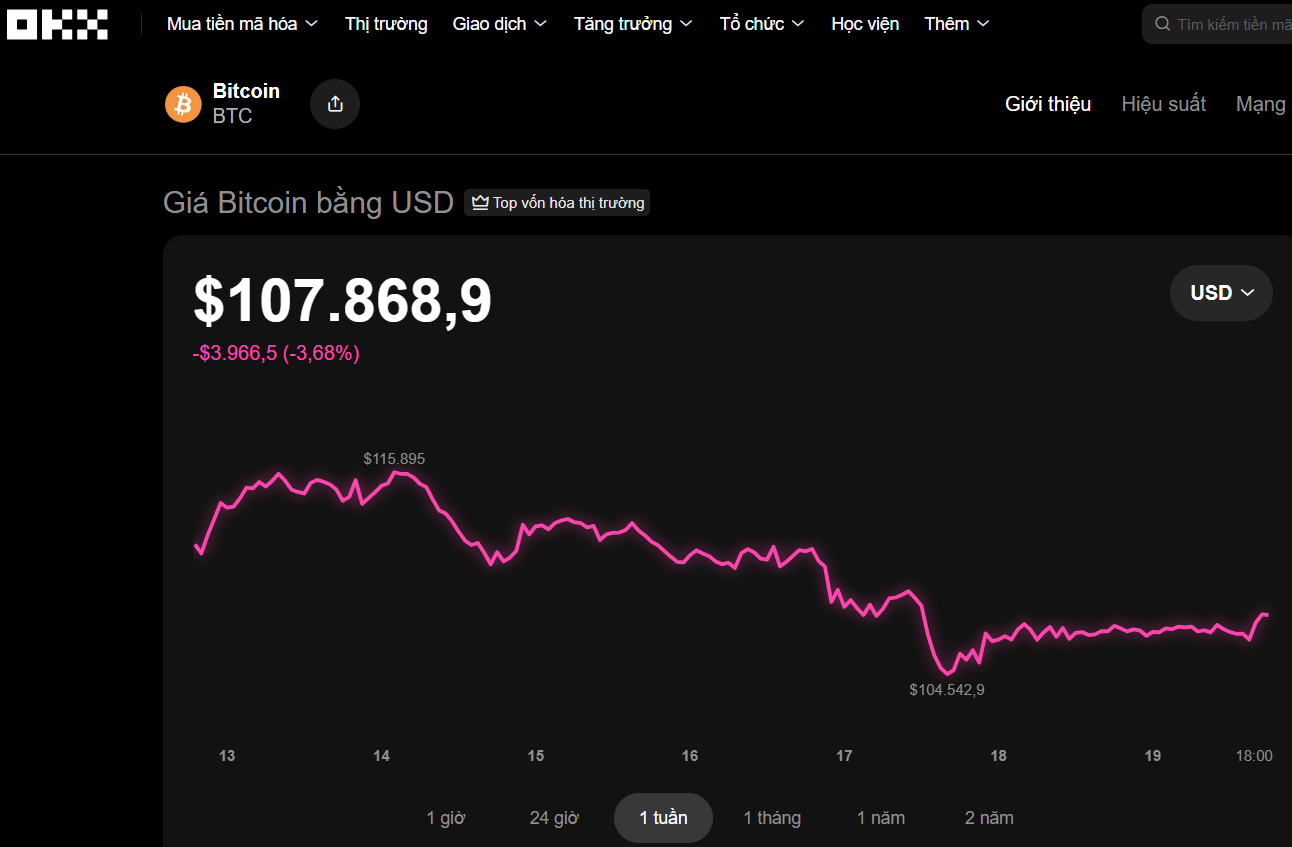Open the USD currency selector

(1221, 293)
